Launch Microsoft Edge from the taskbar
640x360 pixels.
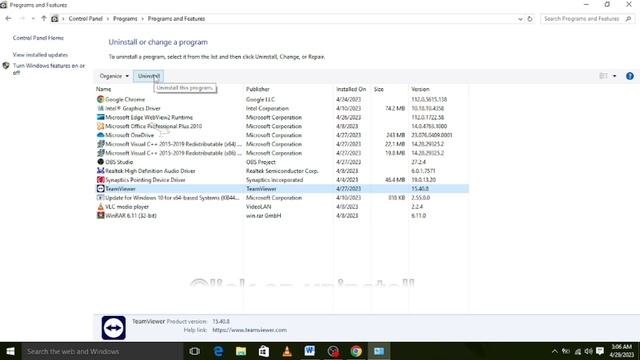pyautogui.click(x=218, y=351)
